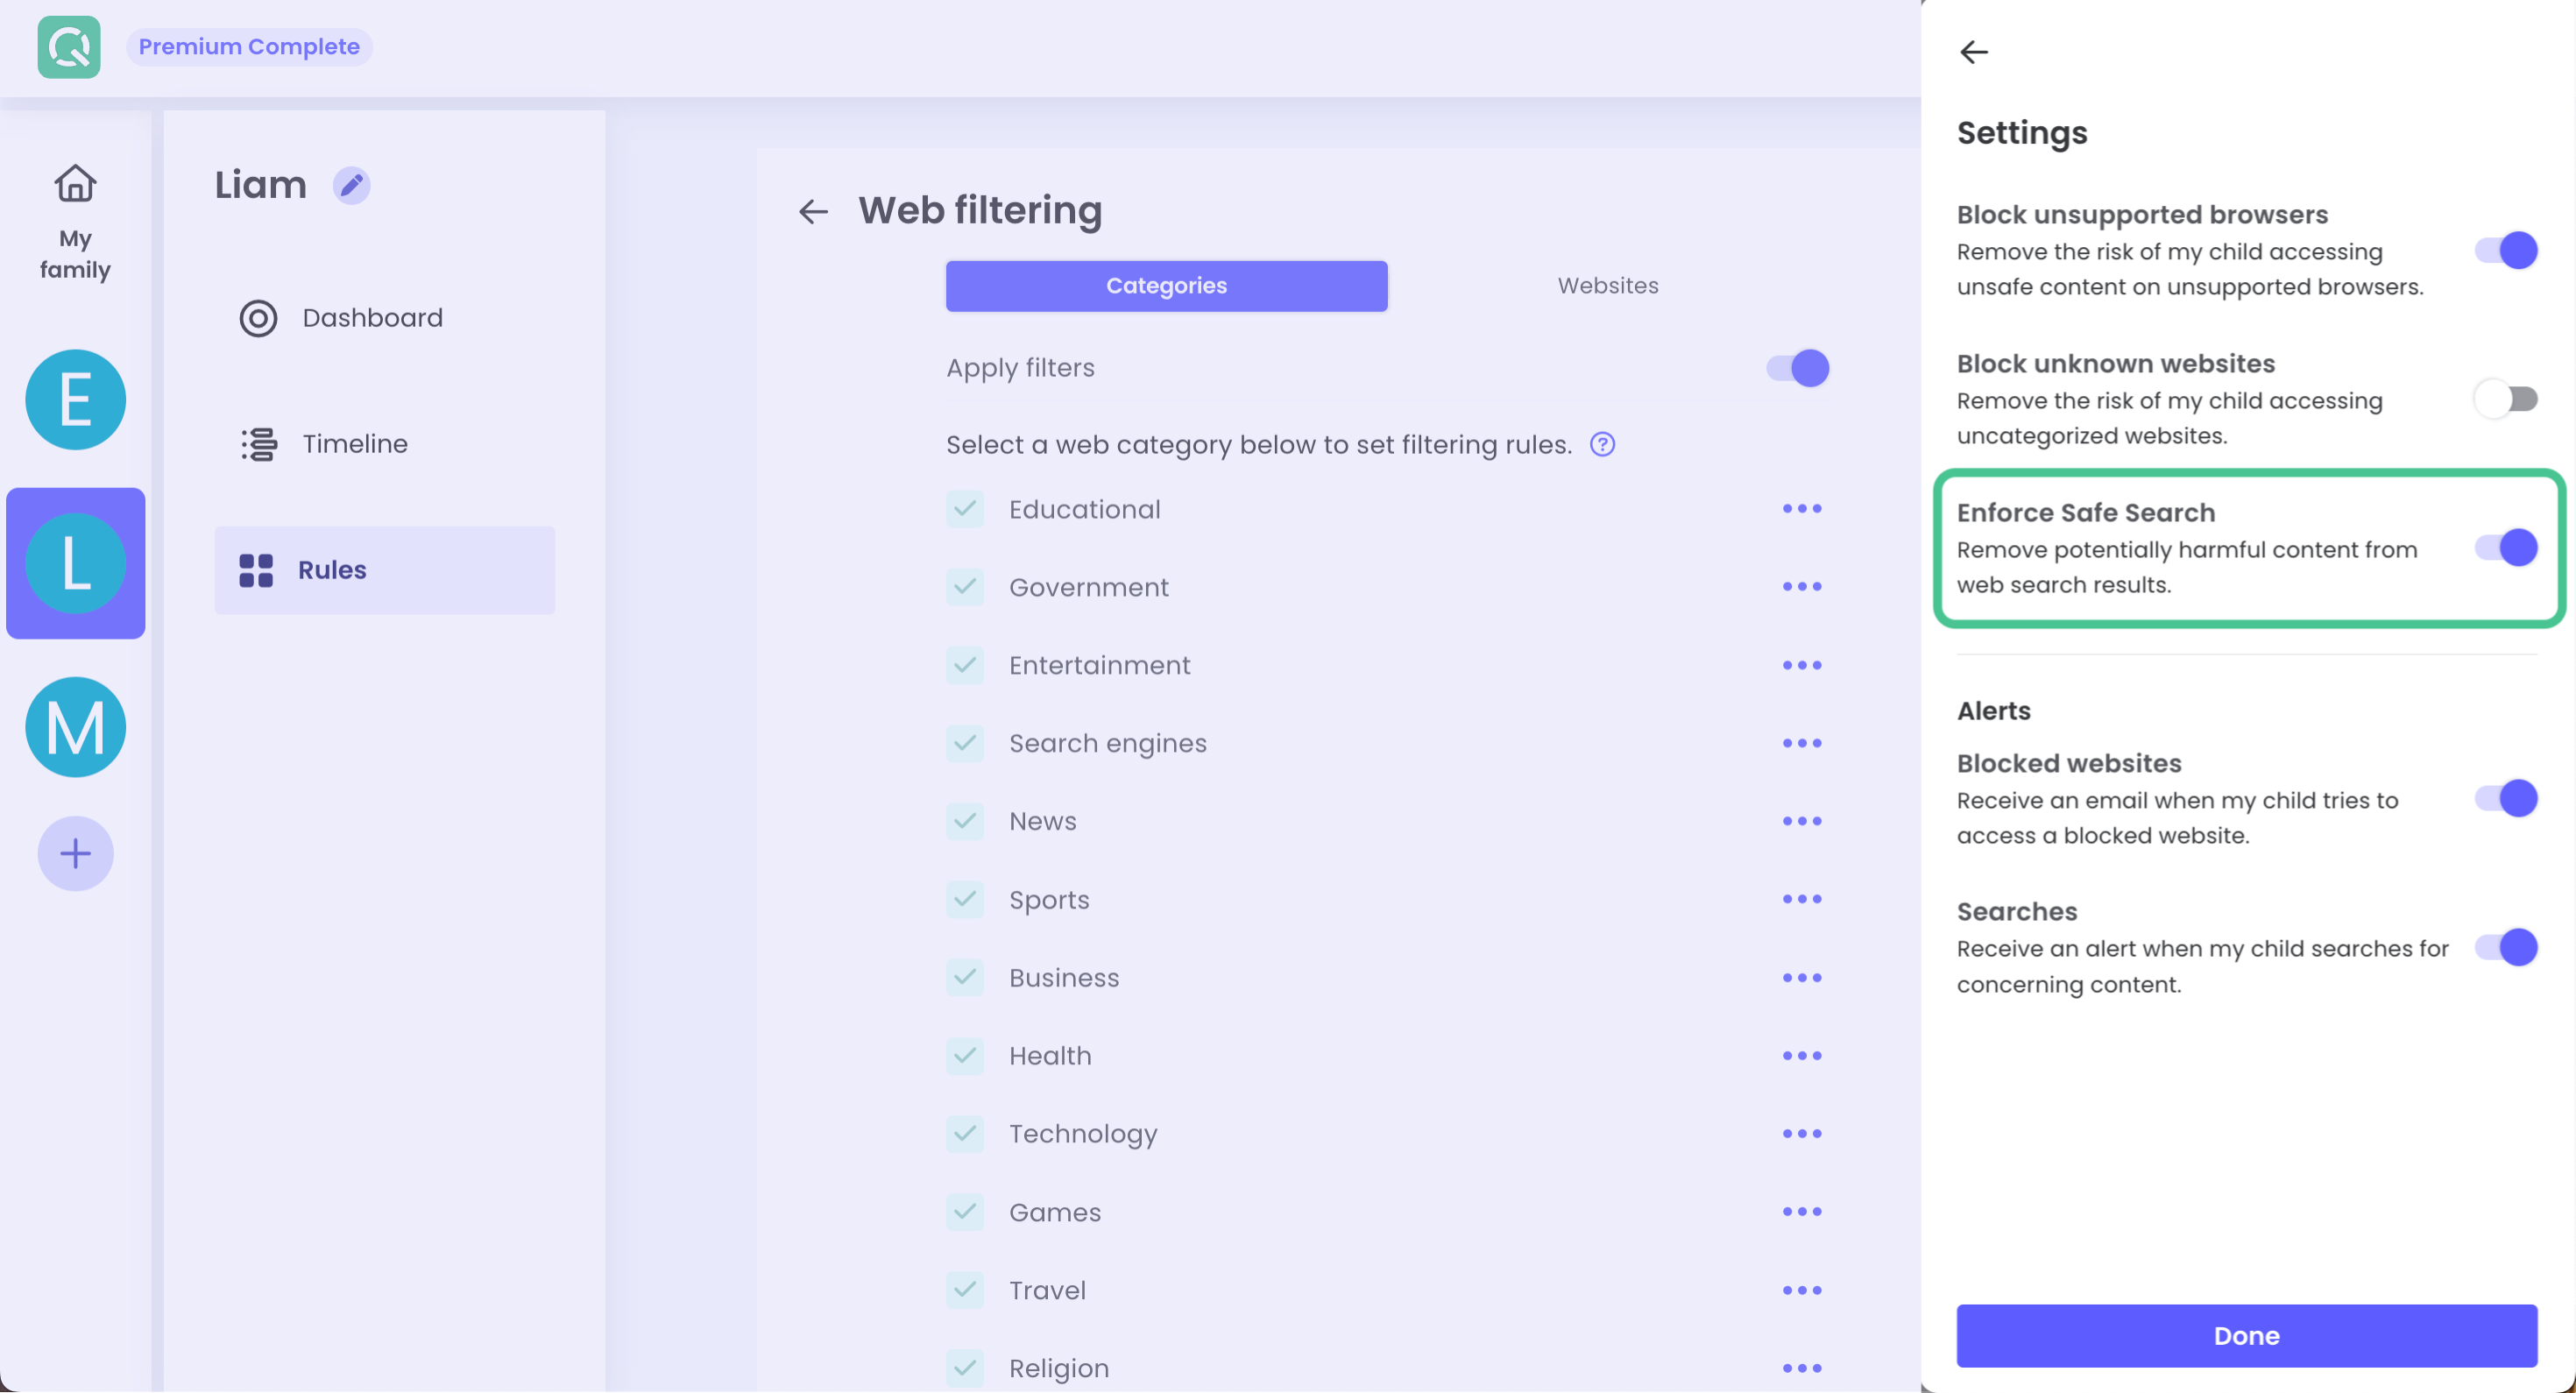Open profile E from the sidebar
Image resolution: width=2576 pixels, height=1393 pixels.
(75, 399)
